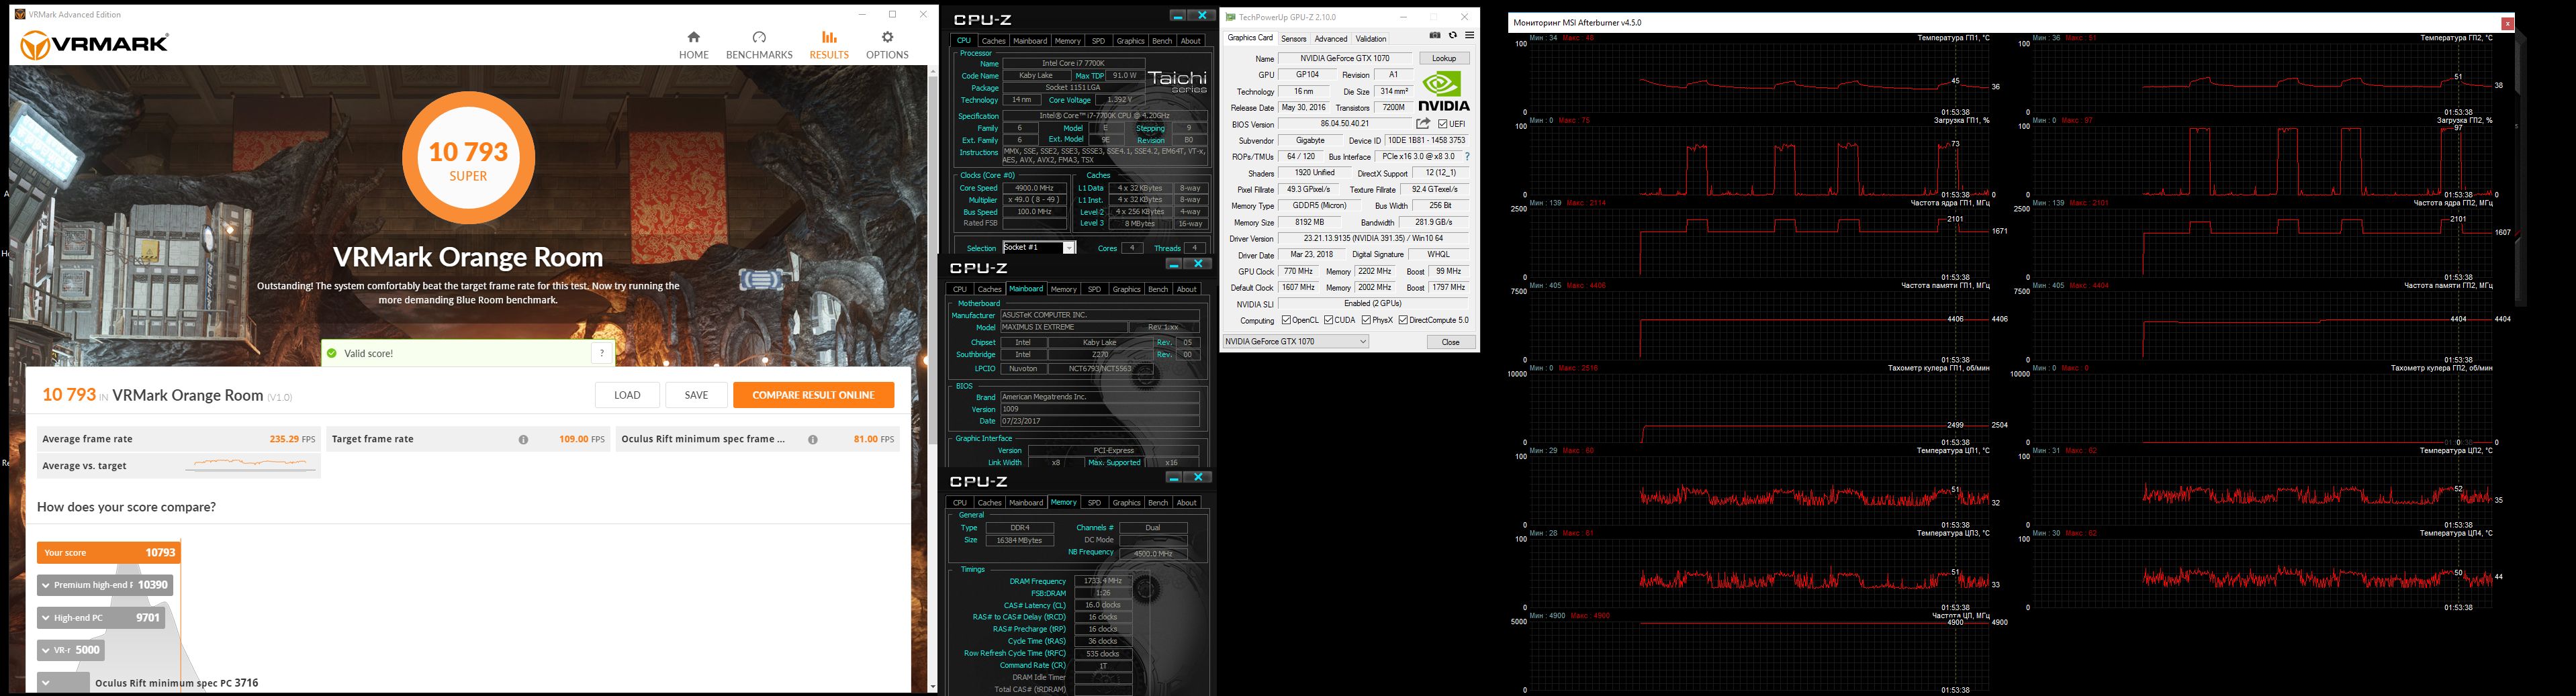Open SPD tab in top CPU-Z window
The image size is (2576, 696).
pos(1098,41)
